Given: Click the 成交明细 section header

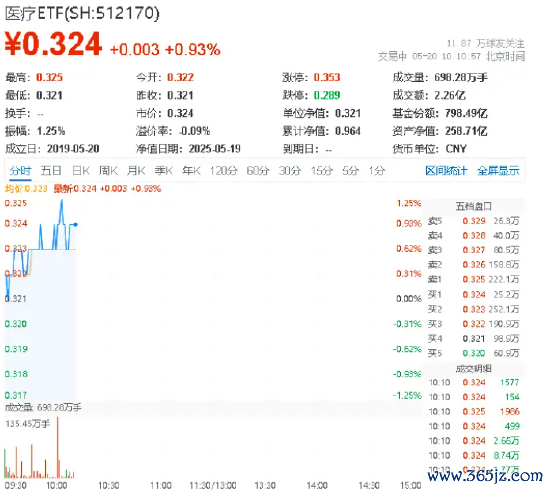Looking at the screenshot, I should click(474, 369).
